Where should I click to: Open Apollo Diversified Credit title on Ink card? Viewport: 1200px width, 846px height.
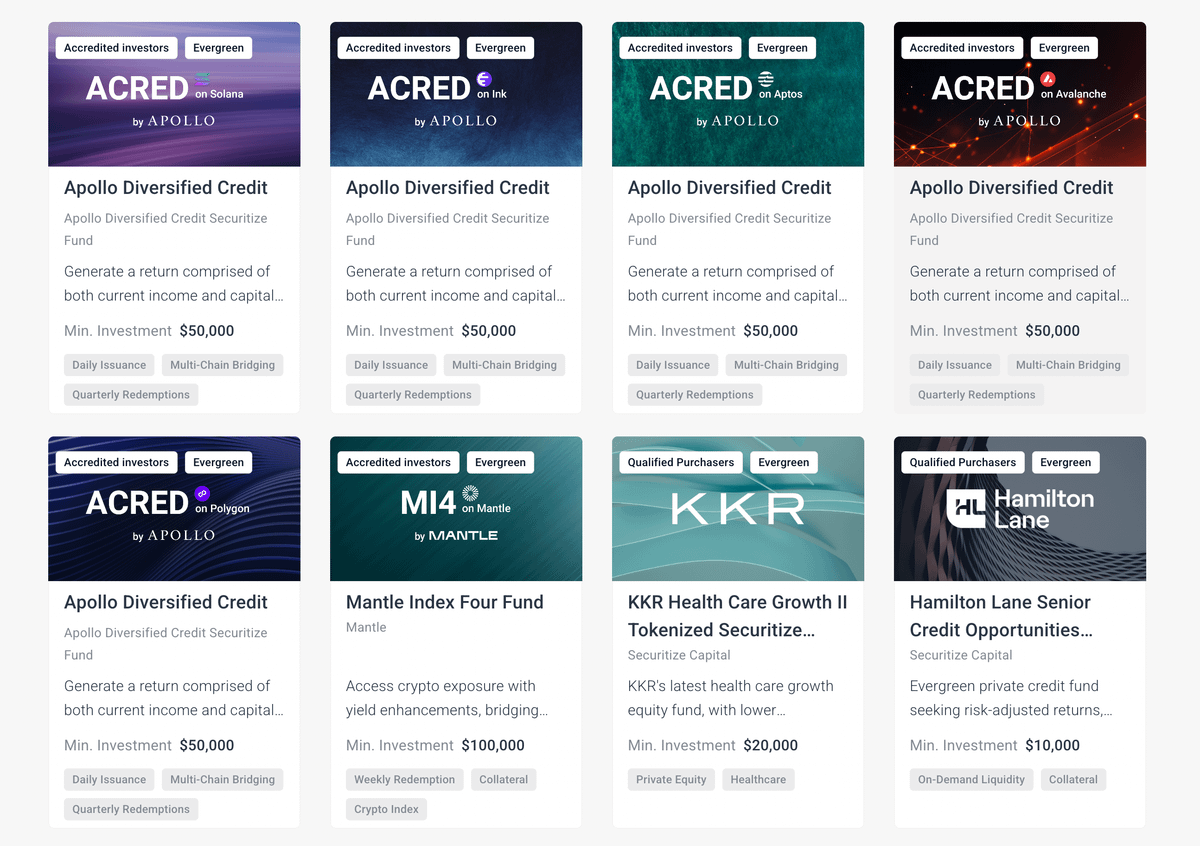coord(448,188)
